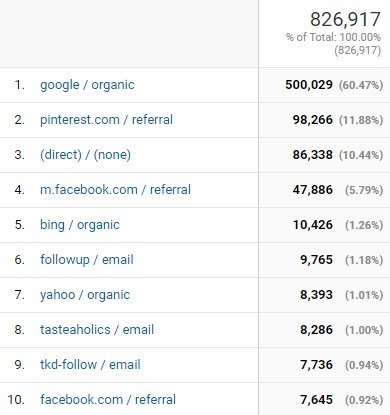Image resolution: width=390 pixels, height=415 pixels.
Task: Click the 8,393 sessions value
Action: 316,295
